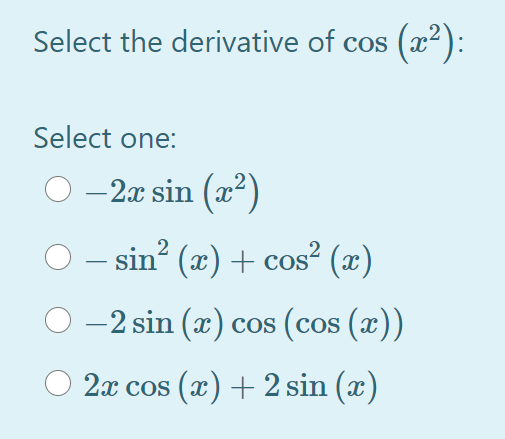Click the 2 sin(x) term in fourth option
Screen dimensions: 505x439
click(320, 386)
